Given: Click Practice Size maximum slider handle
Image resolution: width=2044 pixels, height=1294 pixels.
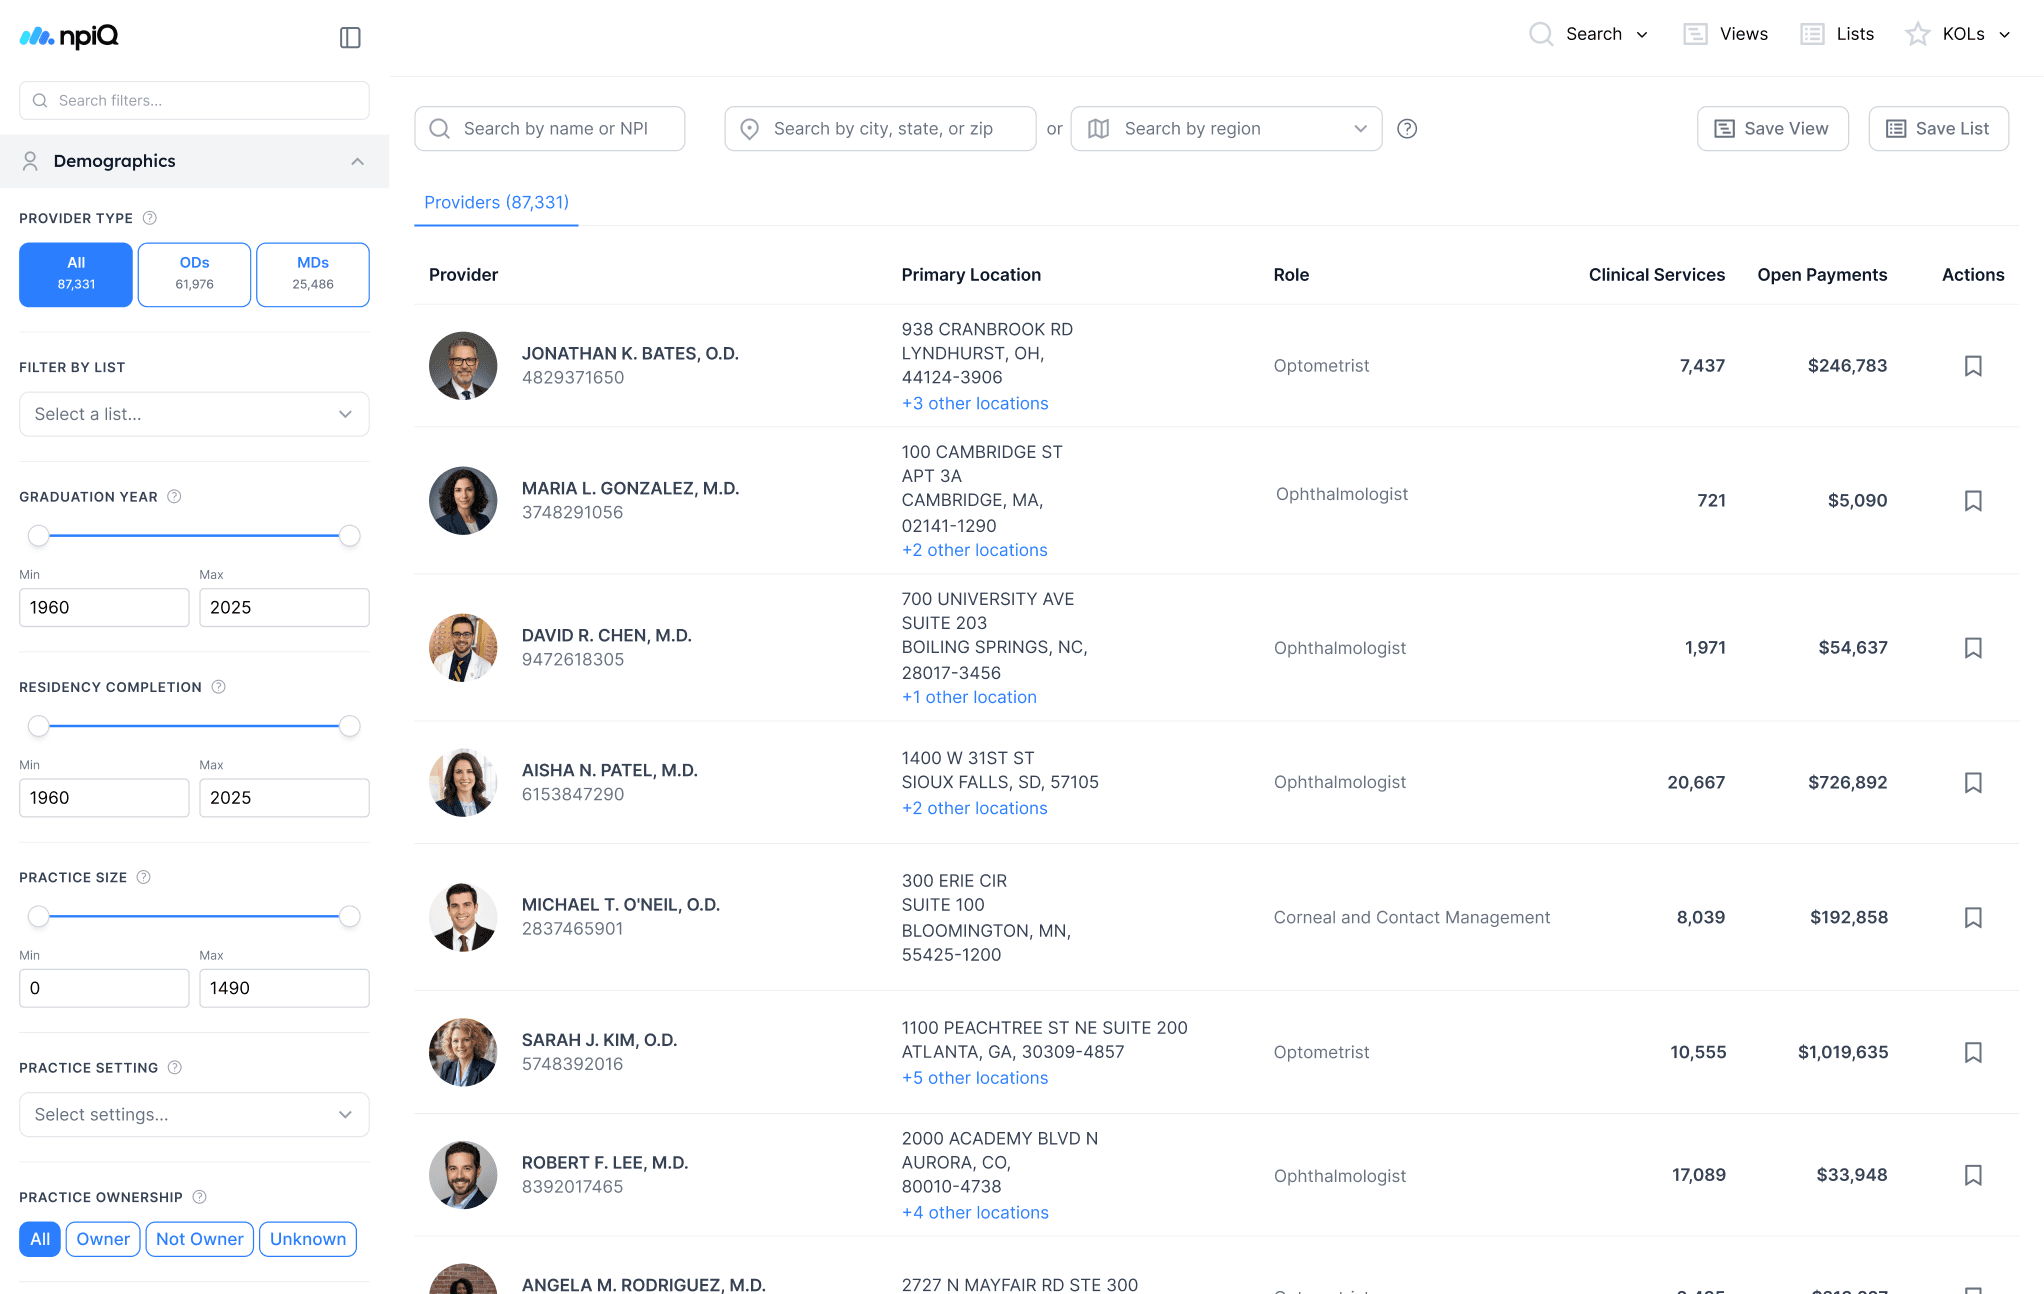Looking at the screenshot, I should [349, 916].
